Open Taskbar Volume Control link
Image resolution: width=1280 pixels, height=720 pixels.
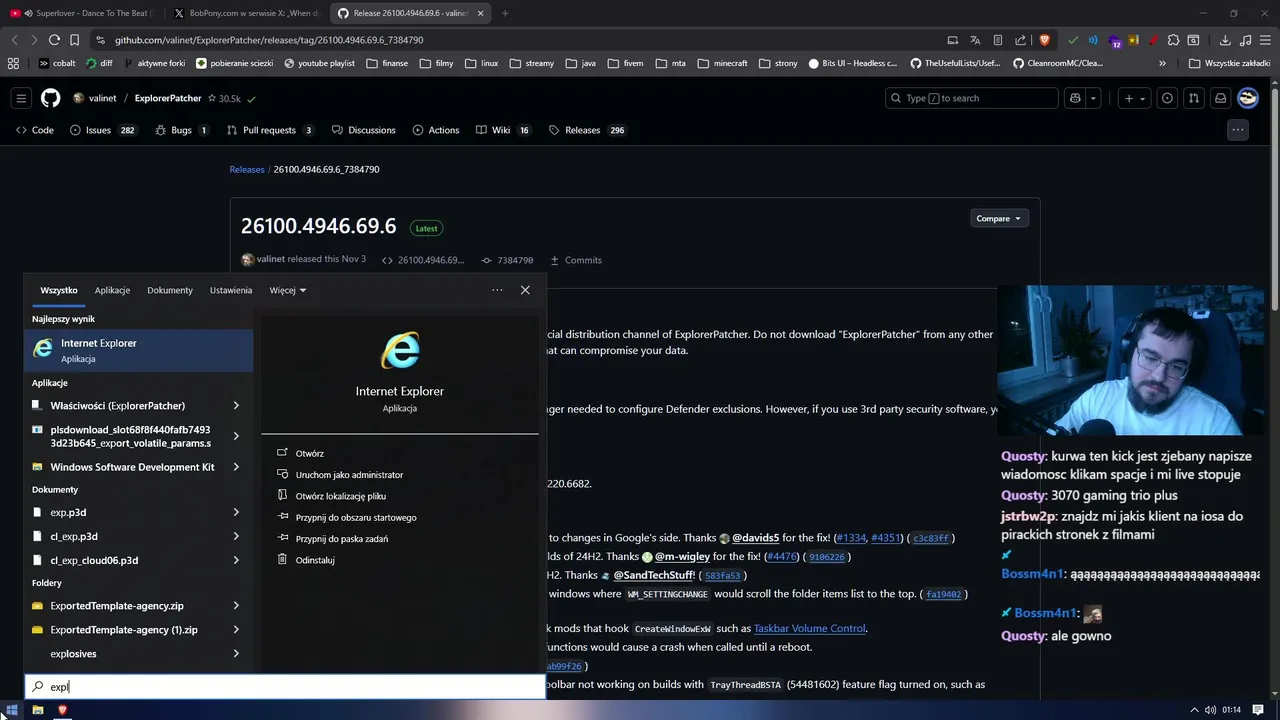pos(809,628)
